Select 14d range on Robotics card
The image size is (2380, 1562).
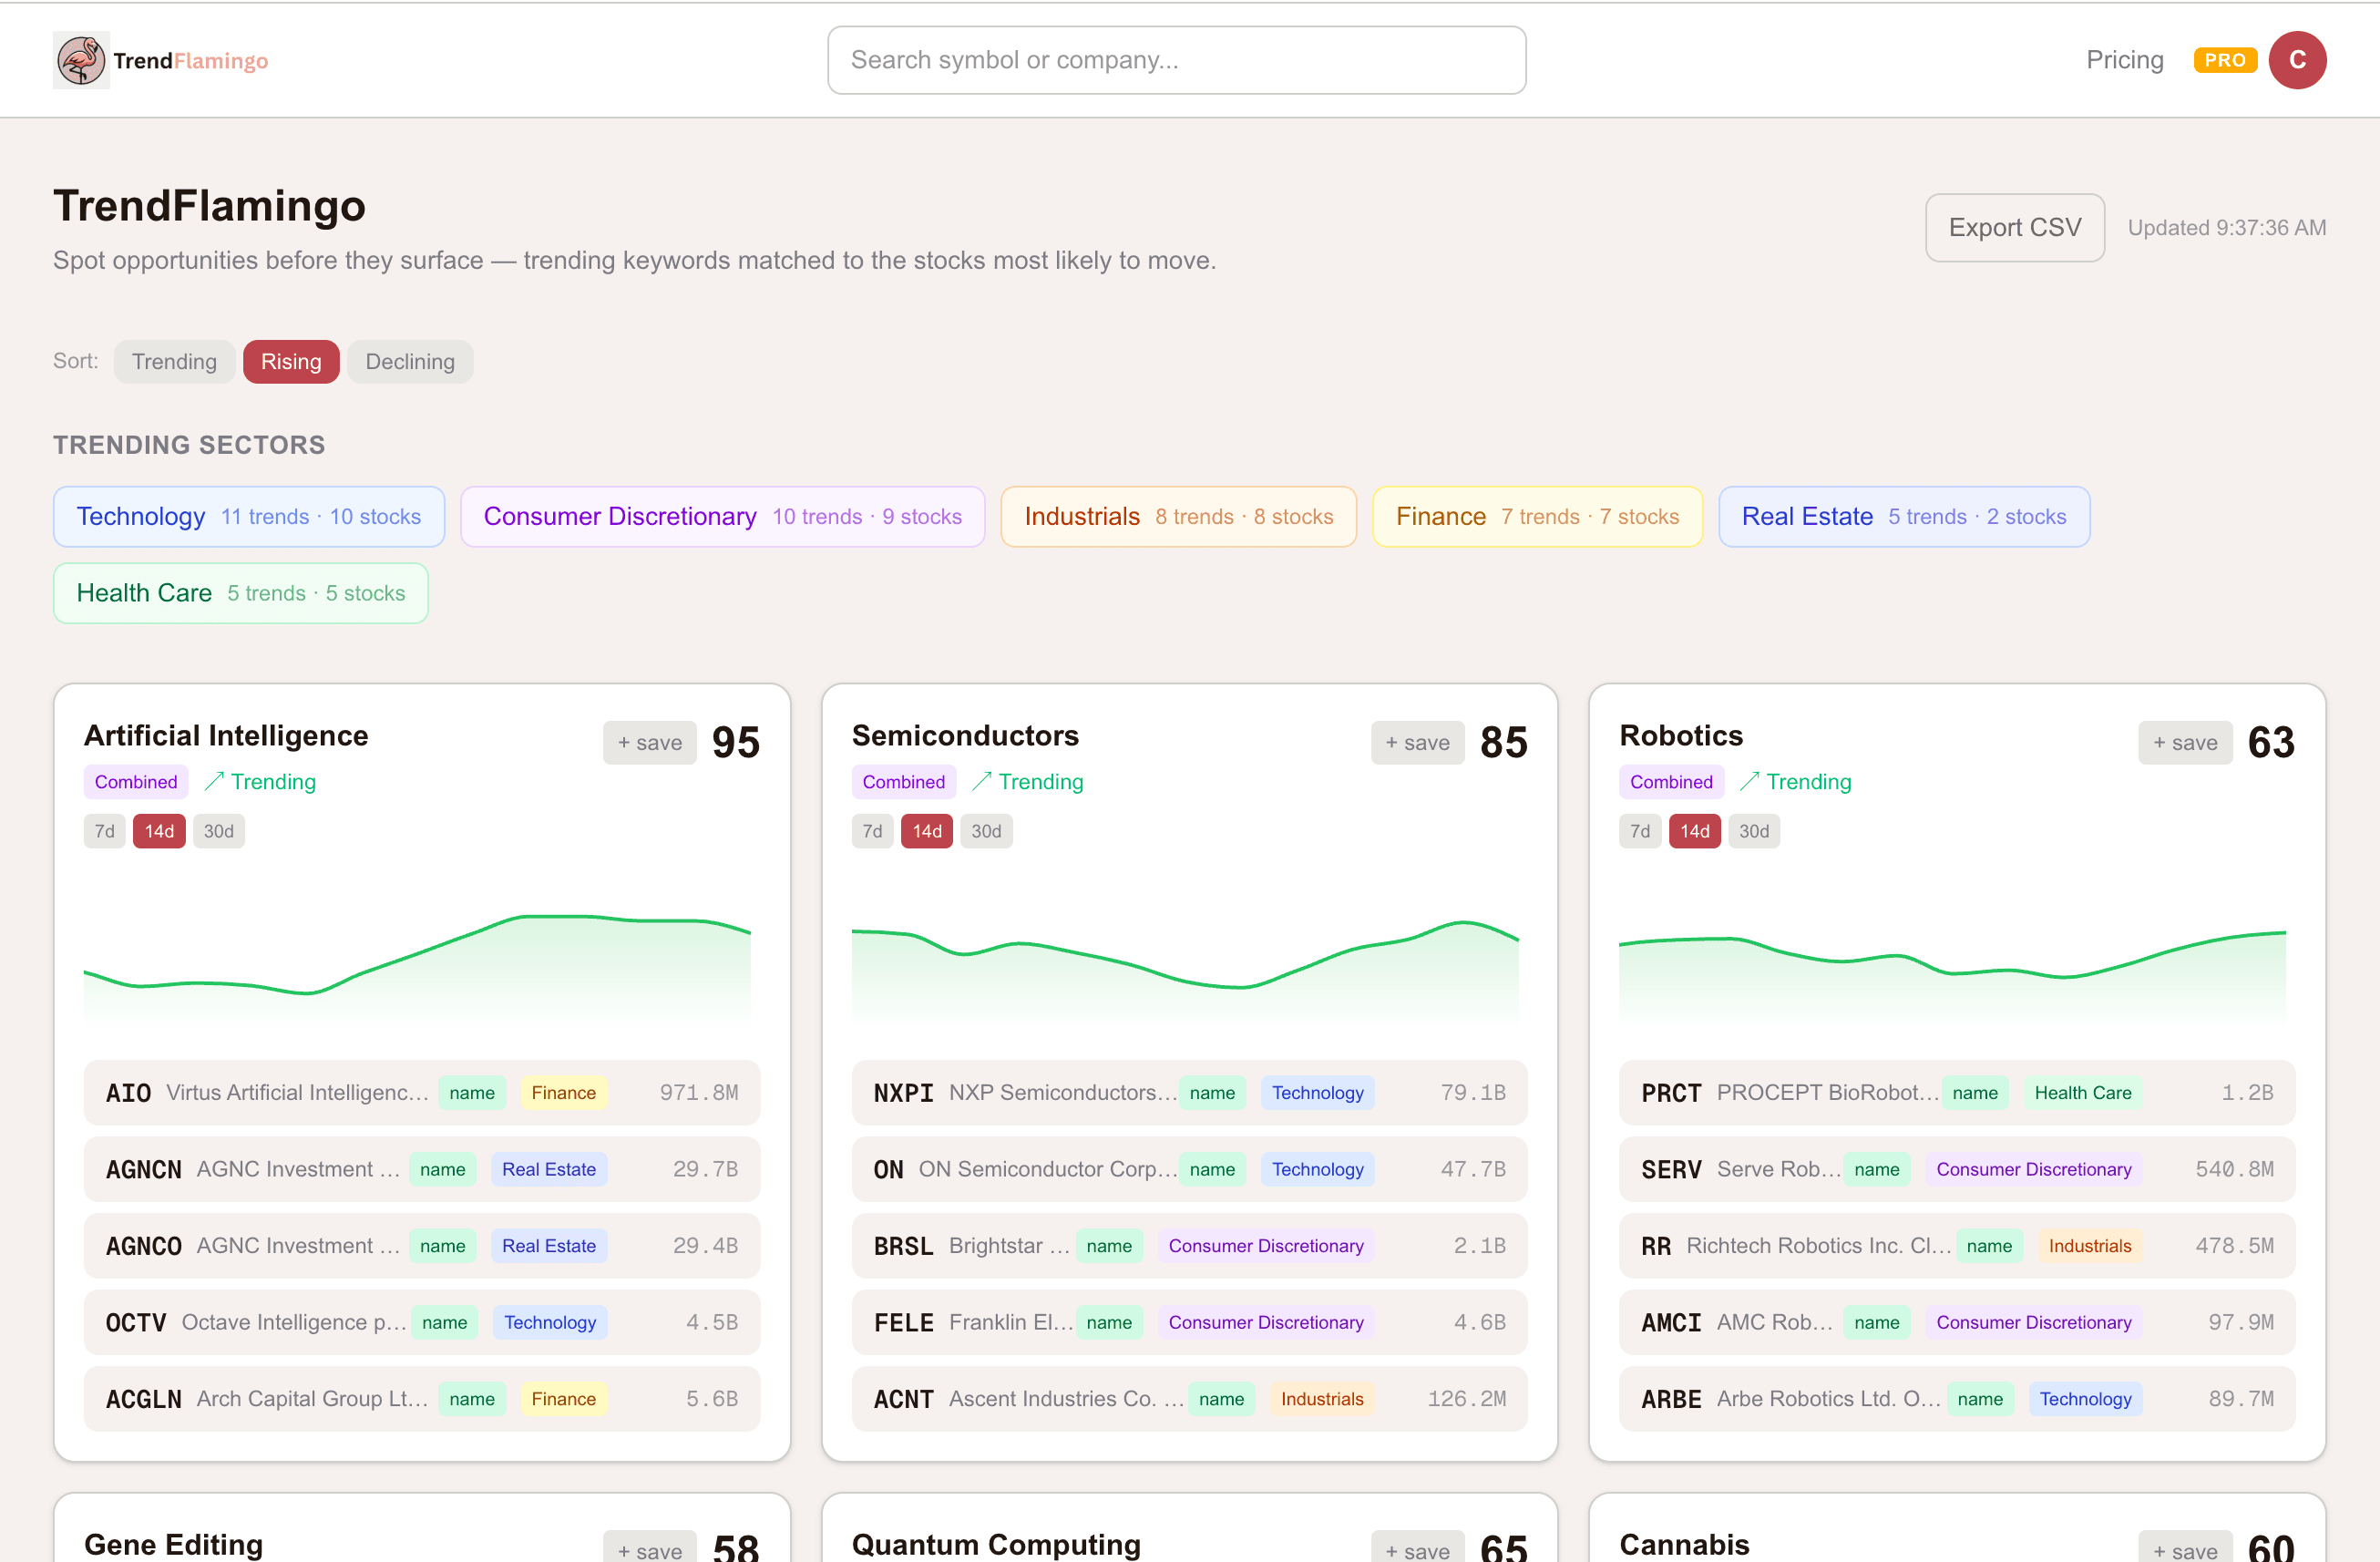coord(1694,831)
